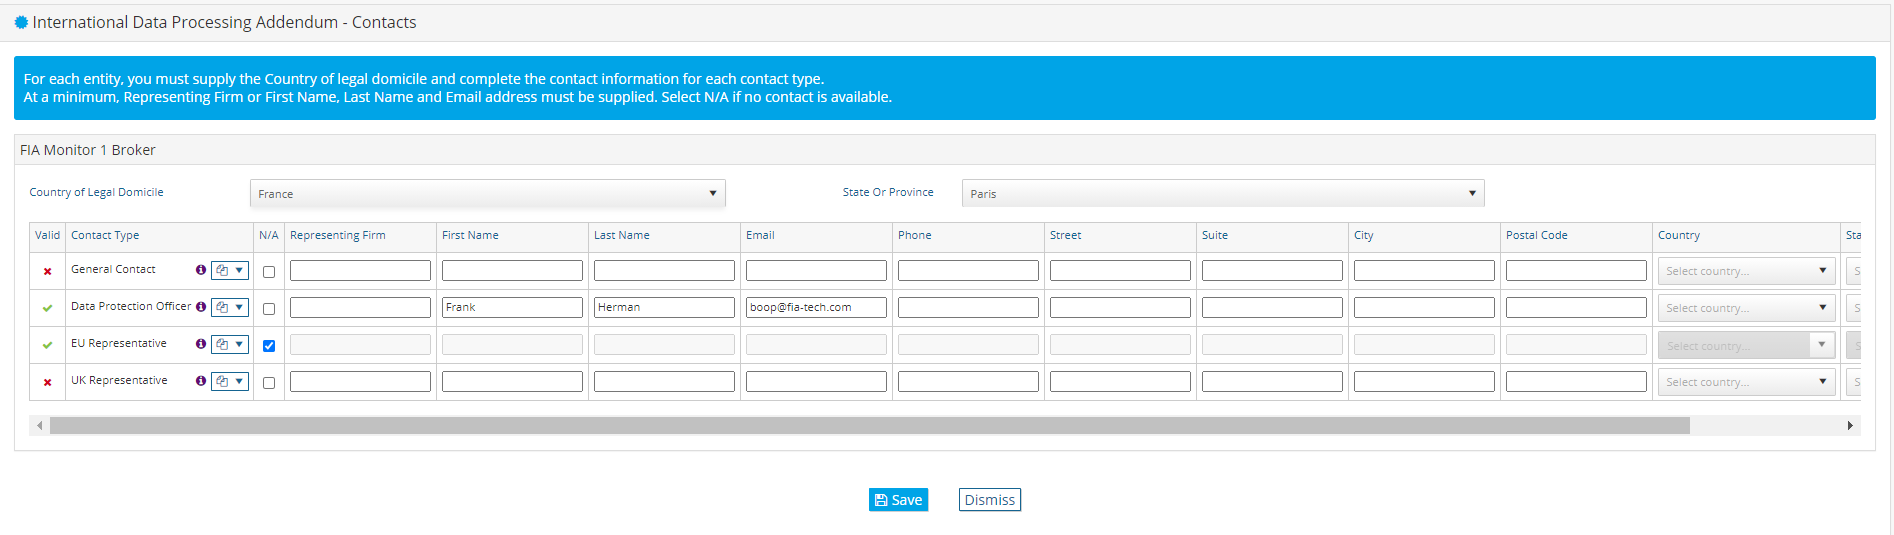Open the copy dropdown for EU Representative
This screenshot has width=1894, height=535.
pyautogui.click(x=230, y=344)
